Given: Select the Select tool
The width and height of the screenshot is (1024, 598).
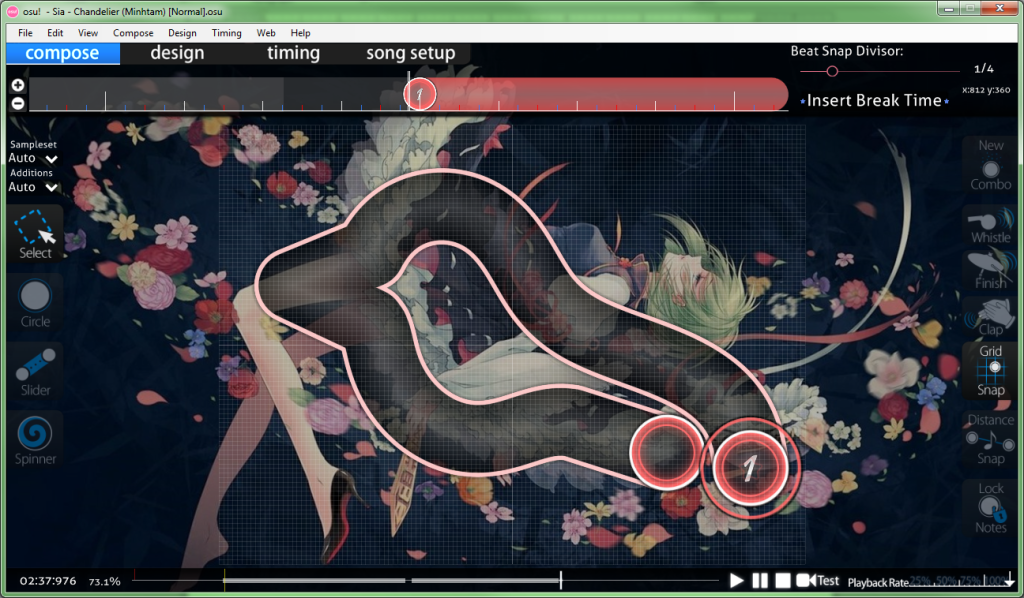Looking at the screenshot, I should pos(35,235).
